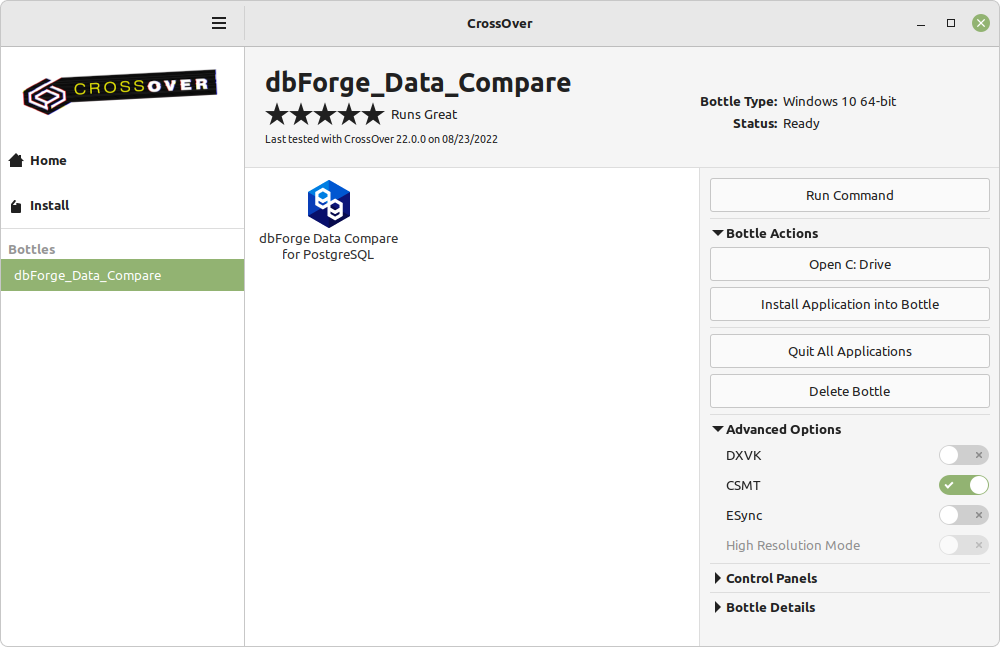Enable the ESync toggle
The width and height of the screenshot is (1000, 647).
coord(963,516)
